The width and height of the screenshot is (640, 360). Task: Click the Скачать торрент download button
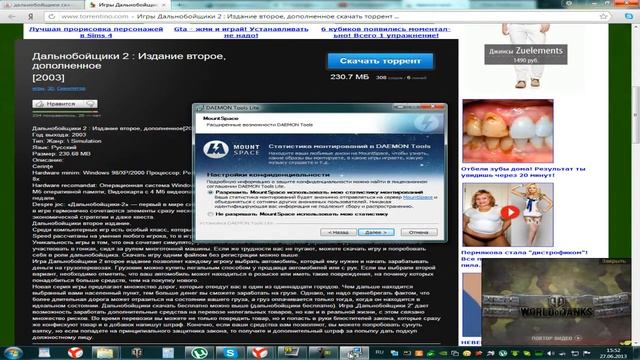[380, 61]
